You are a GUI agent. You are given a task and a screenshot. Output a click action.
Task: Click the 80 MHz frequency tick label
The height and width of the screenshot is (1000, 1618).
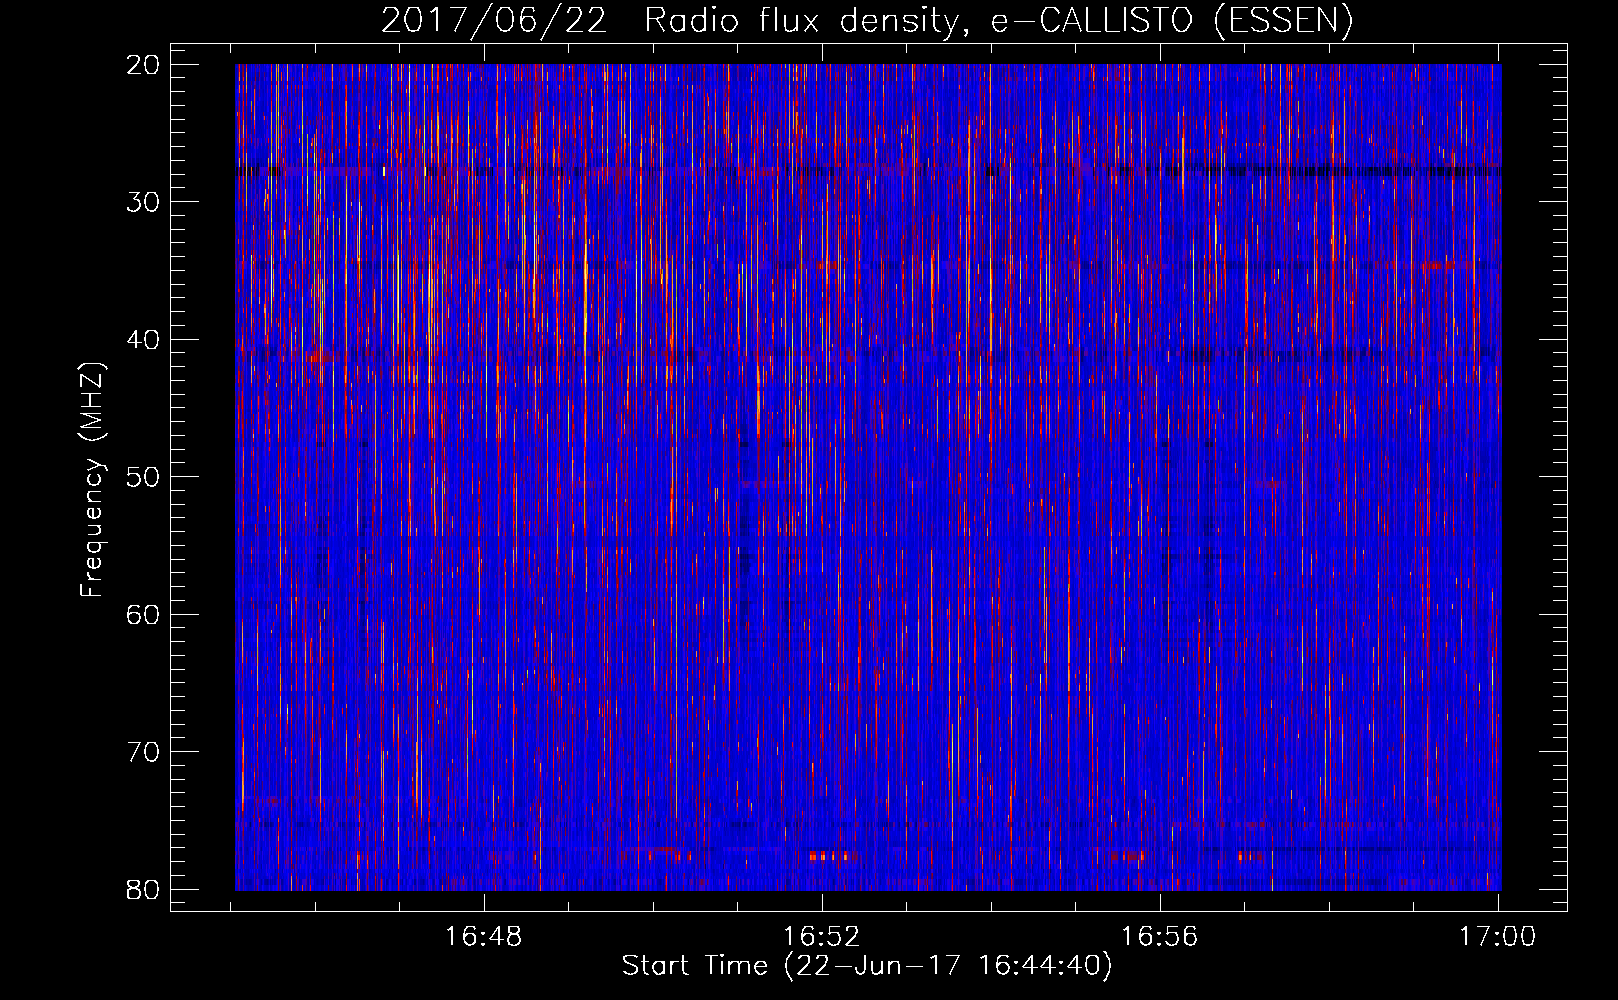143,889
